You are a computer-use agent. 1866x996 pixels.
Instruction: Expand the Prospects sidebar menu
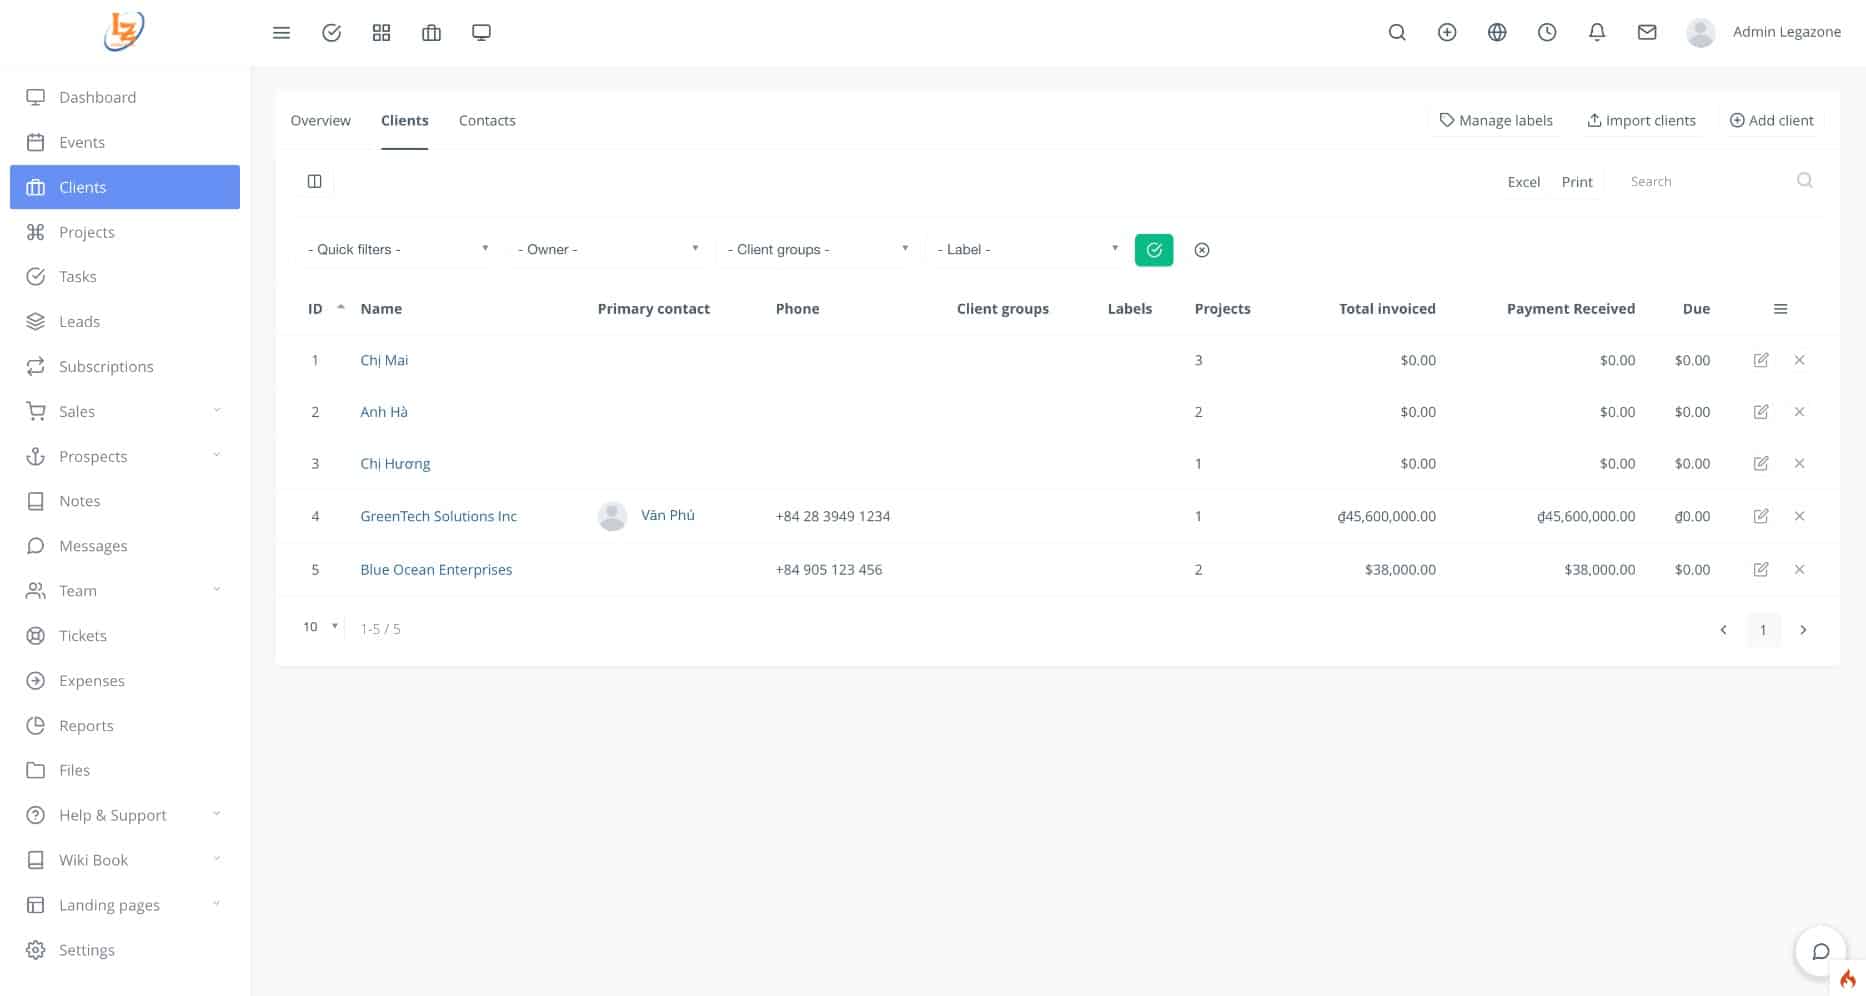[x=125, y=457]
